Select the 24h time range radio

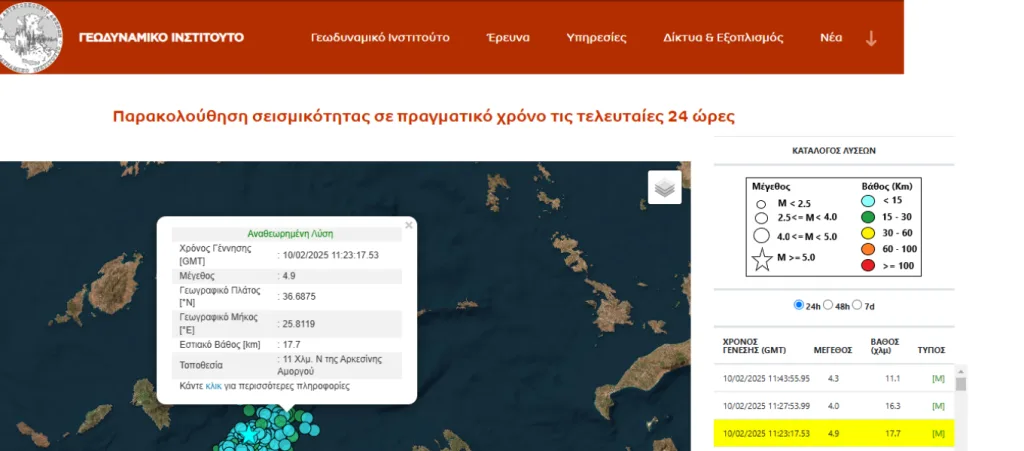798,304
